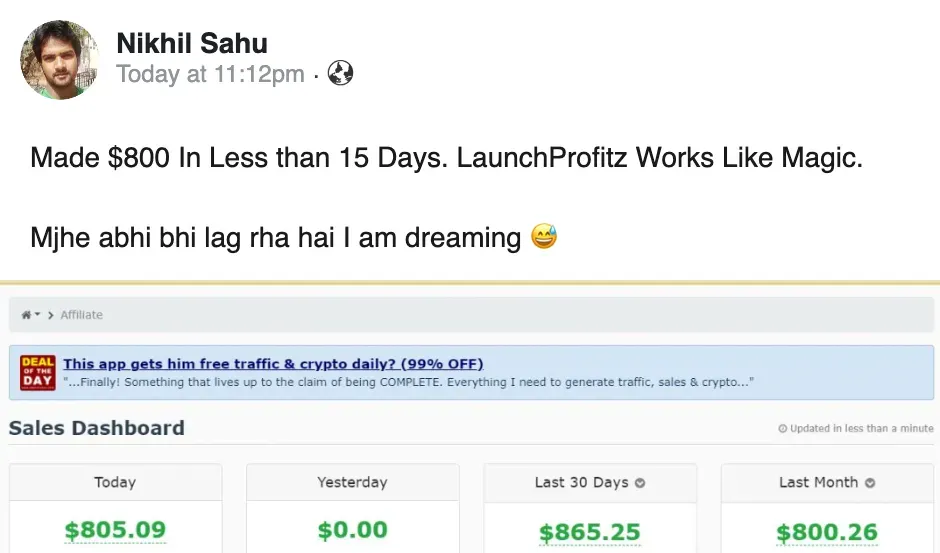Click the Today at 11:12pm timestamp

pyautogui.click(x=210, y=74)
